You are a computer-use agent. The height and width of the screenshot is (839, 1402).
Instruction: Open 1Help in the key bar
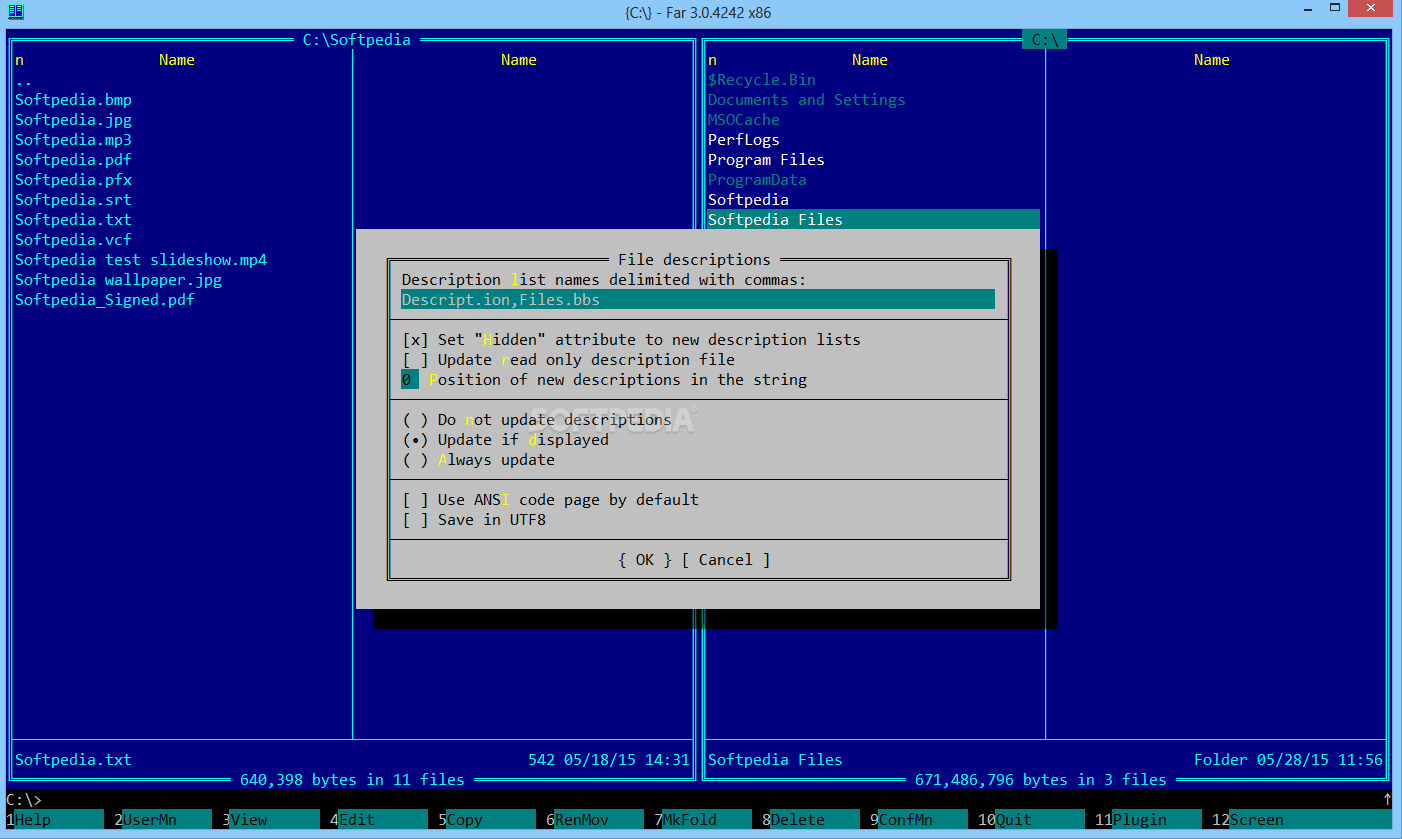(x=55, y=820)
